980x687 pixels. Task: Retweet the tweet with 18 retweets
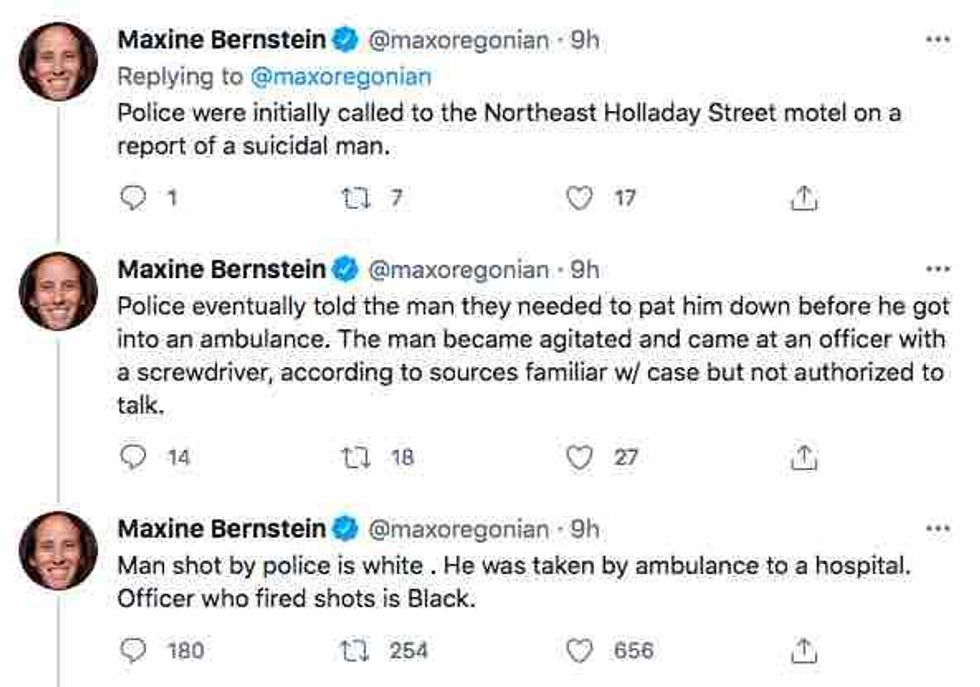tap(356, 457)
